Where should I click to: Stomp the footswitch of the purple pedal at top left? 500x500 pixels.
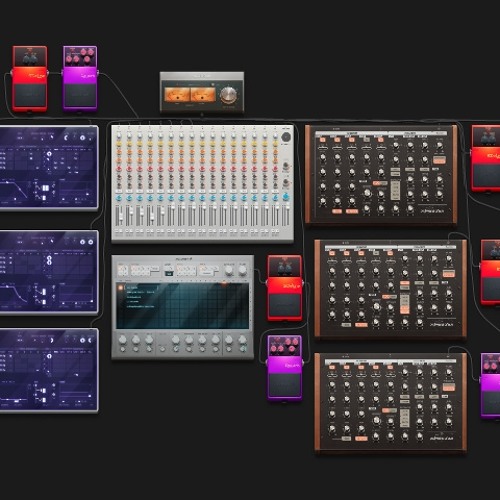coord(80,95)
